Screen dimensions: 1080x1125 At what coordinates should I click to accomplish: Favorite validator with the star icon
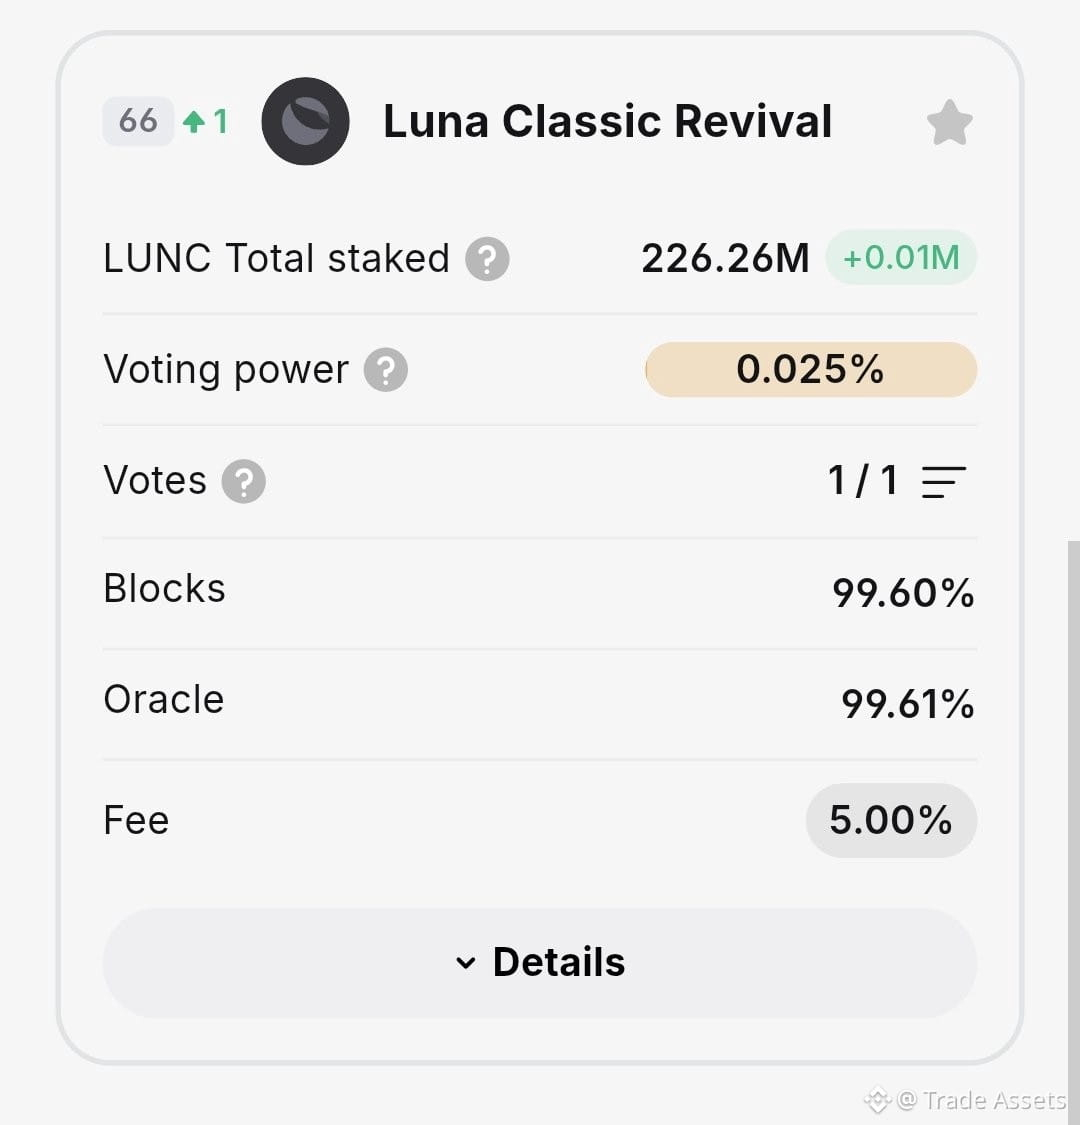tap(949, 123)
